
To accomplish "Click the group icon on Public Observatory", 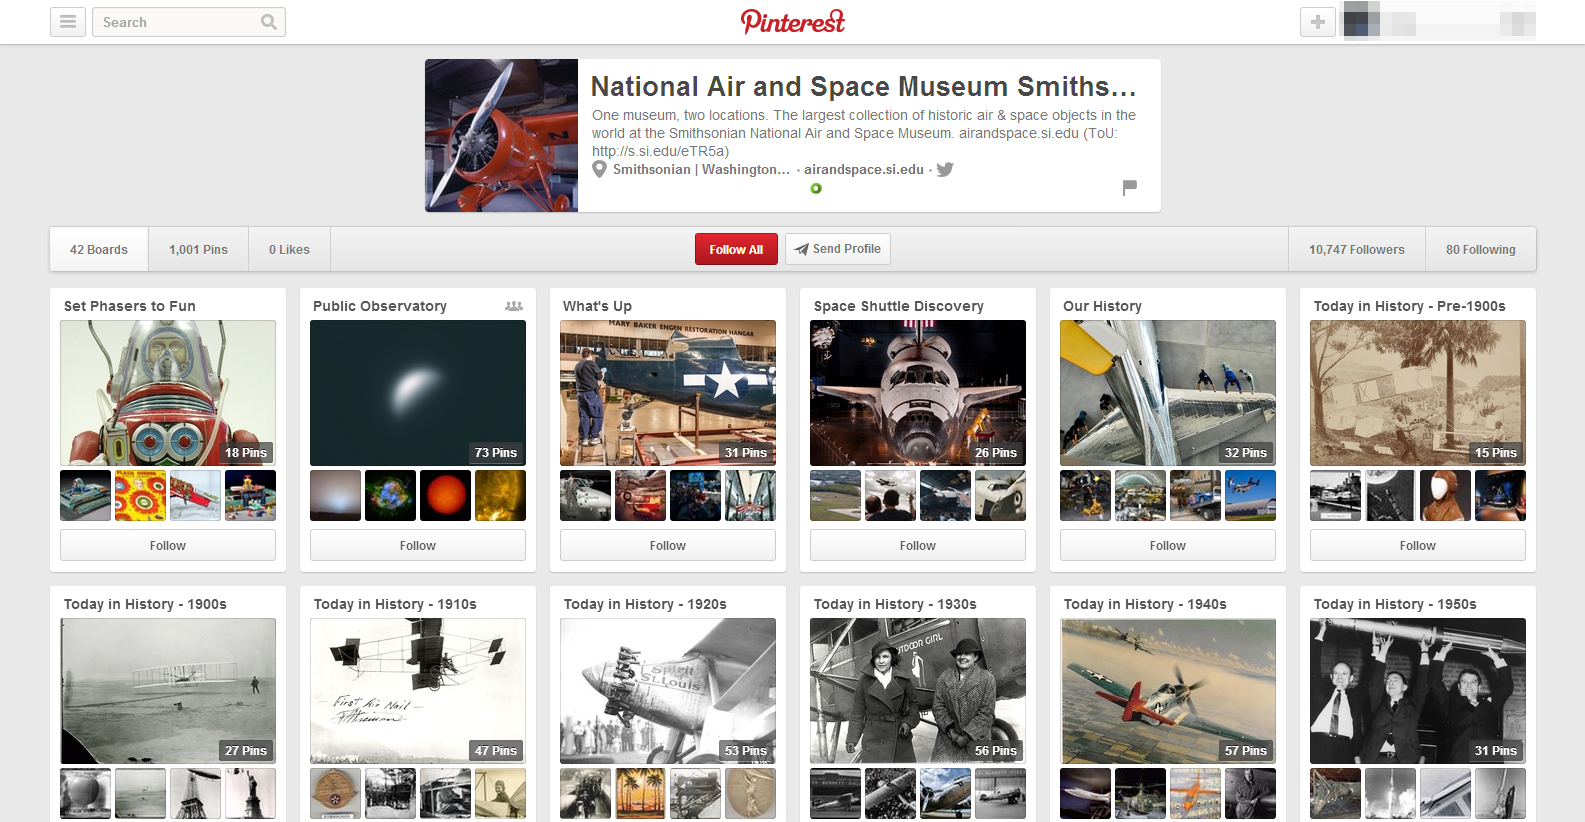I will pyautogui.click(x=514, y=306).
